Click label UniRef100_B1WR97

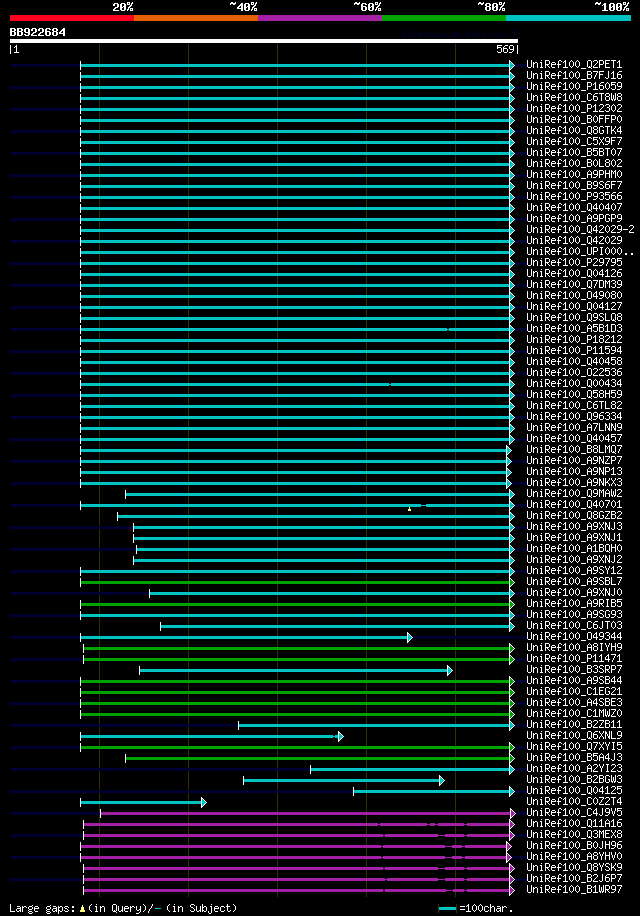coord(574,890)
